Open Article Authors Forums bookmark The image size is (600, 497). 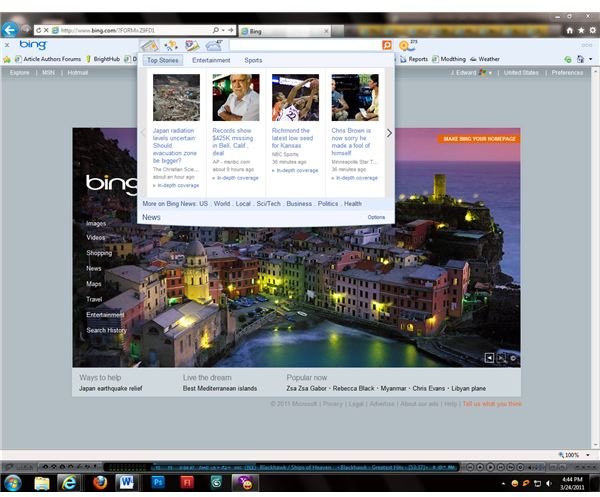click(x=48, y=59)
